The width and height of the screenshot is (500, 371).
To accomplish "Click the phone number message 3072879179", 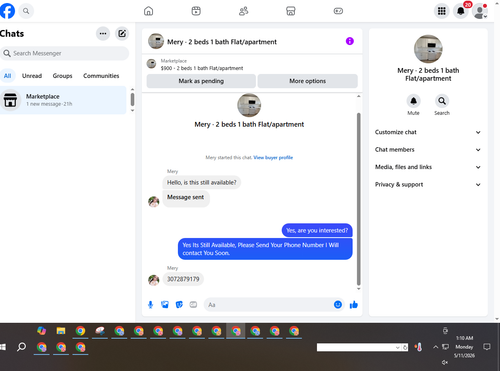I will click(x=183, y=279).
